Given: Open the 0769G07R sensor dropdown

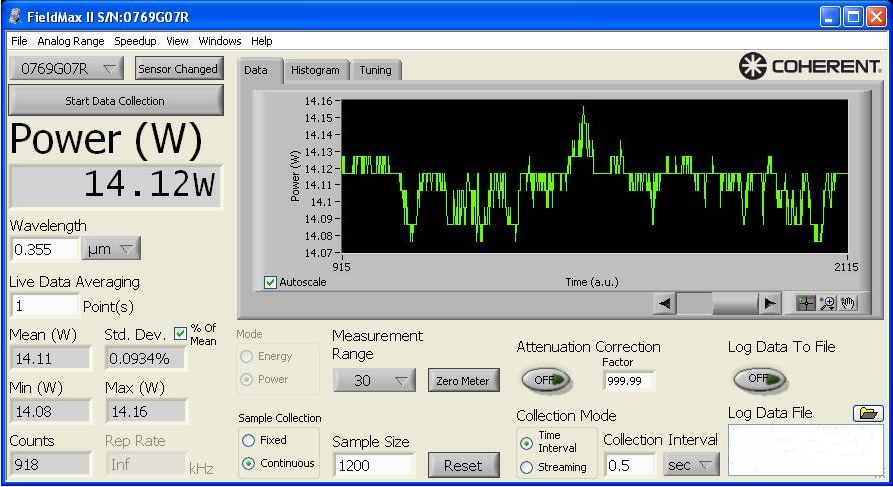Looking at the screenshot, I should pos(66,69).
